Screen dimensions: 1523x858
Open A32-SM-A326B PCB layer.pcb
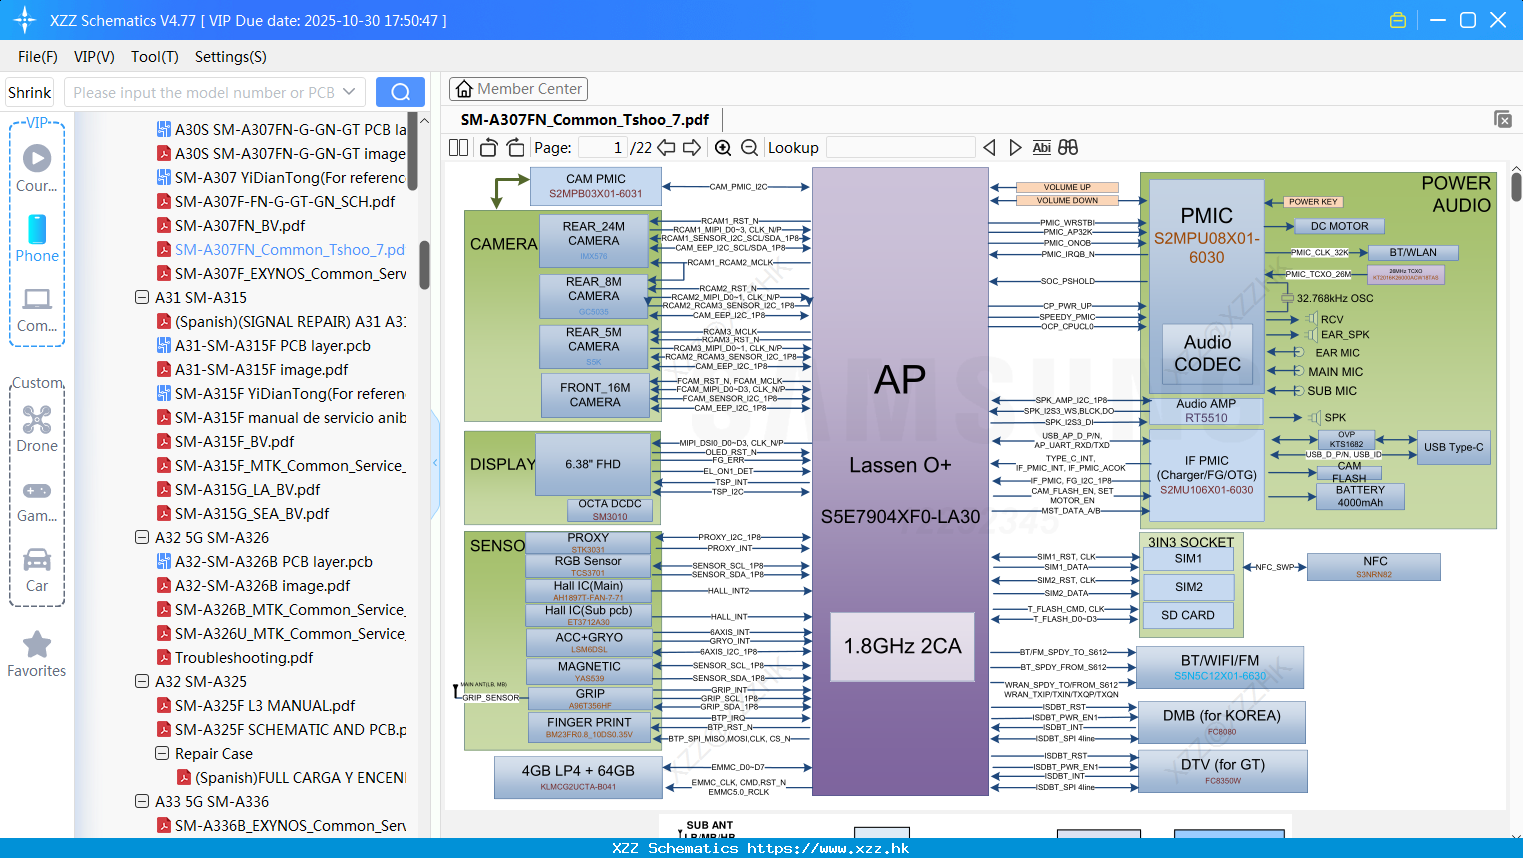[x=264, y=561]
